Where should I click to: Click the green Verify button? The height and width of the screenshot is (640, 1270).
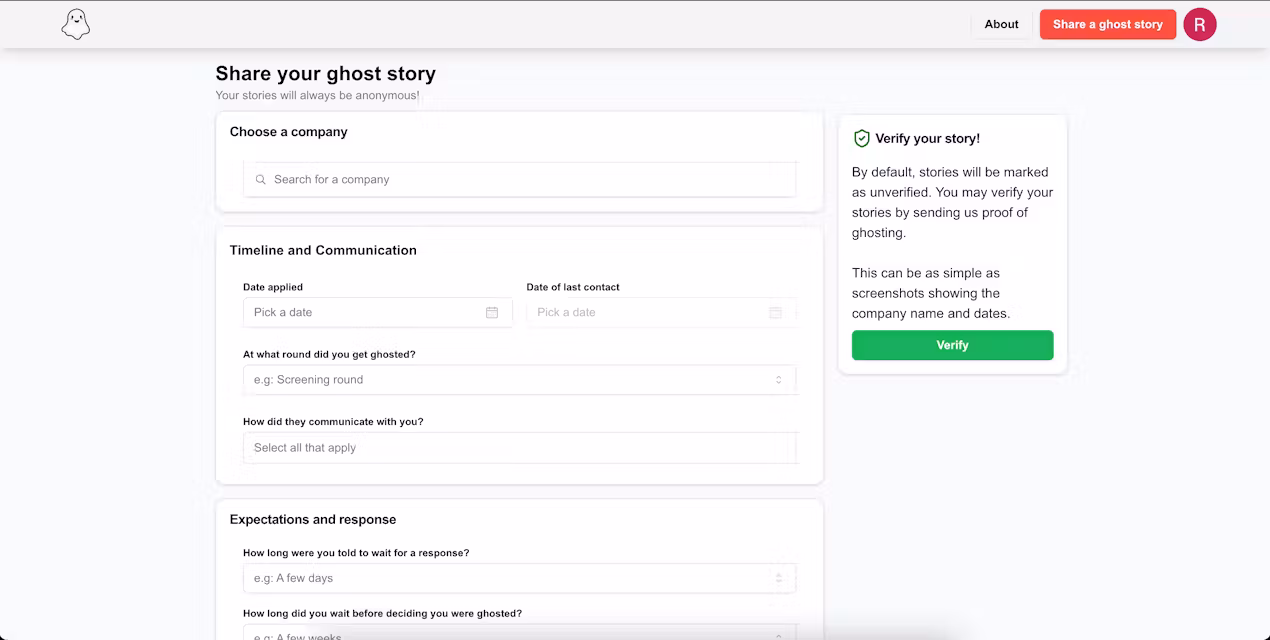pos(952,344)
